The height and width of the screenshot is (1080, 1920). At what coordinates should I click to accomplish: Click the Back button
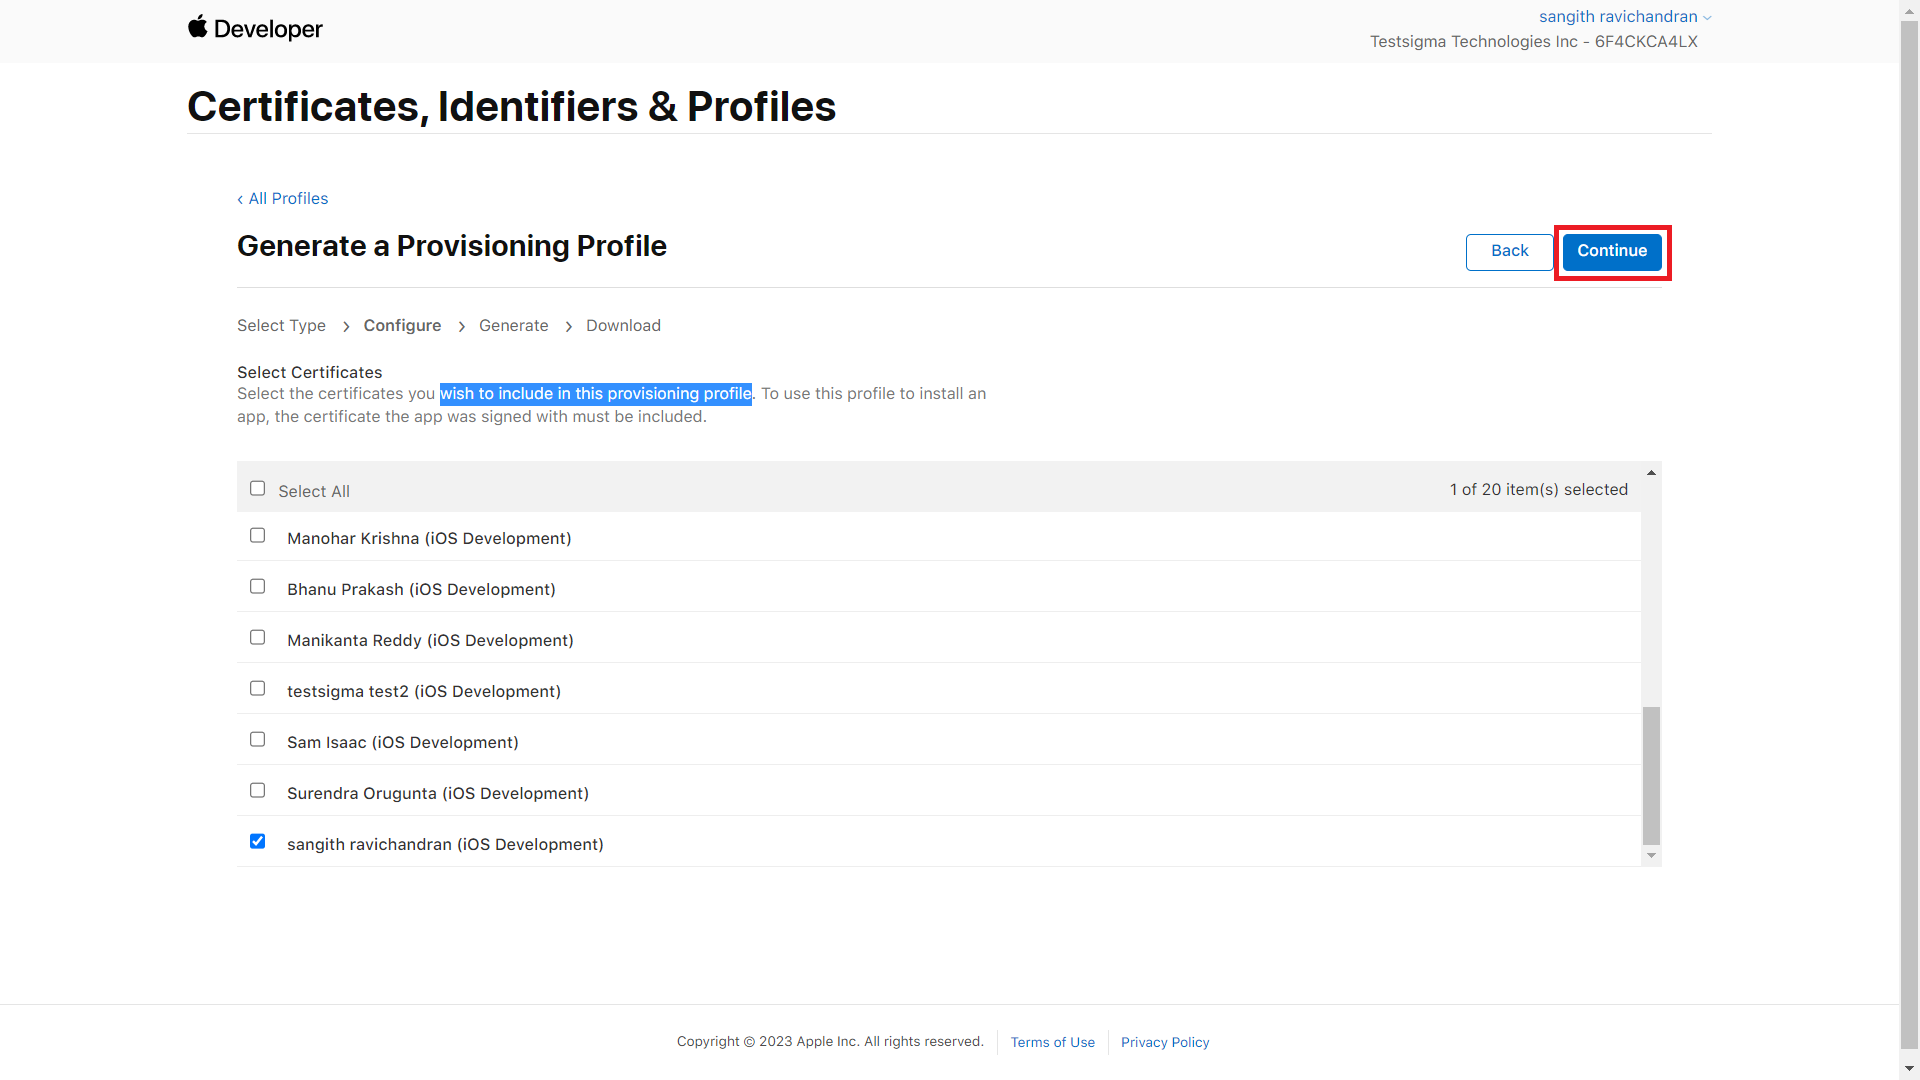coord(1507,251)
